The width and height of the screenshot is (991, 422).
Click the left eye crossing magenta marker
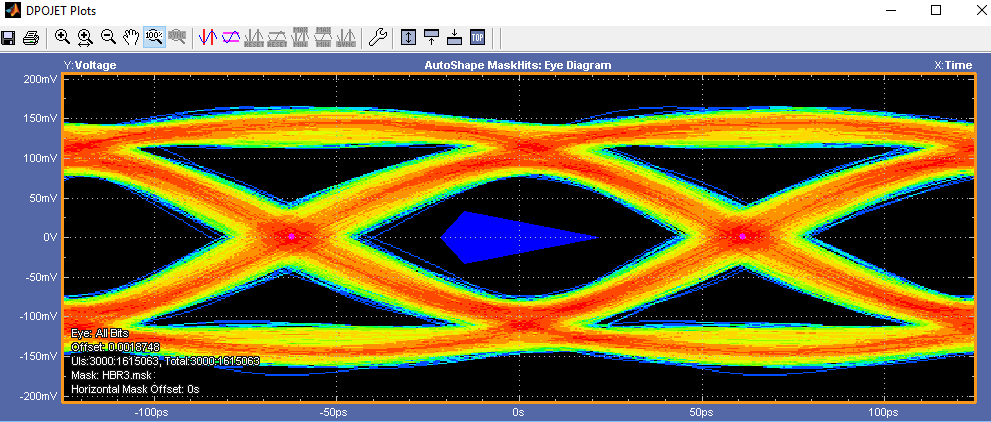point(292,237)
